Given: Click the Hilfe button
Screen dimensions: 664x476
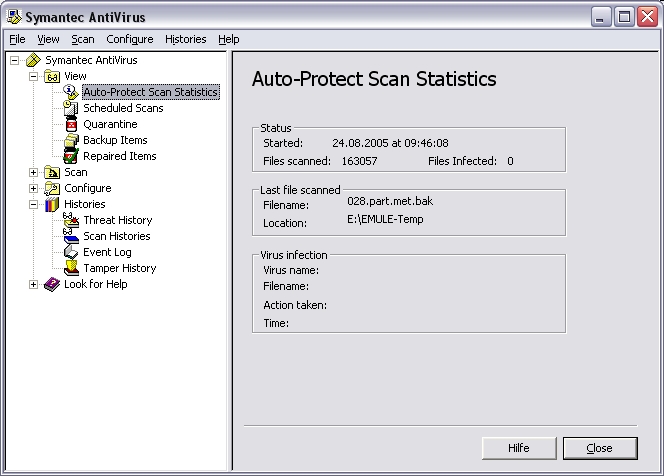Looking at the screenshot, I should tap(519, 448).
